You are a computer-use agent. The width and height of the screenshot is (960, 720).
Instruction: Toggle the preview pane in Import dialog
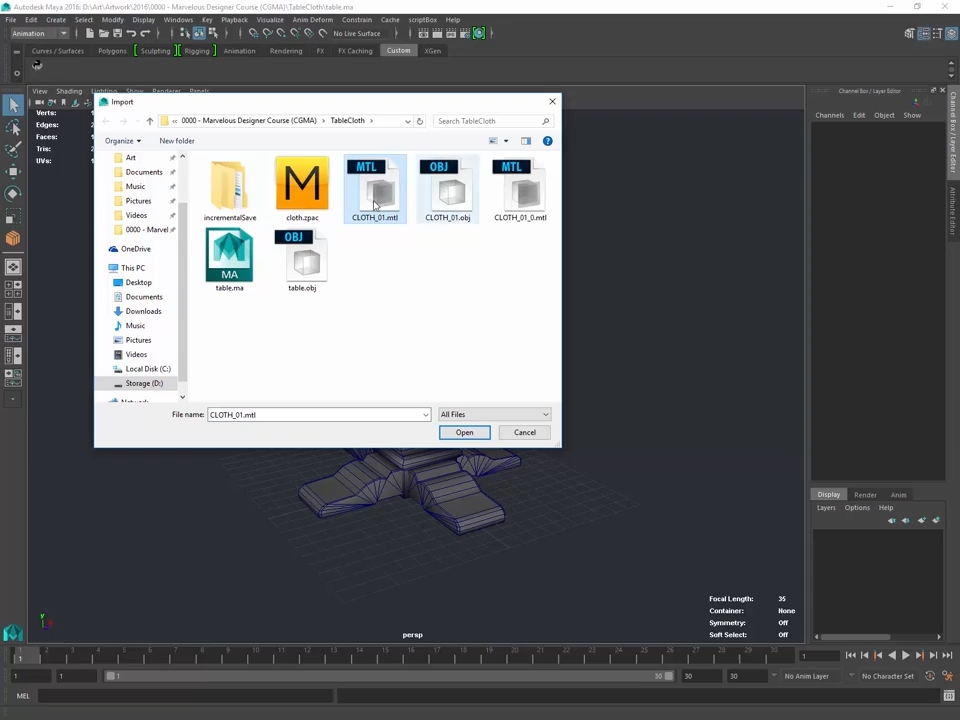[x=525, y=141]
